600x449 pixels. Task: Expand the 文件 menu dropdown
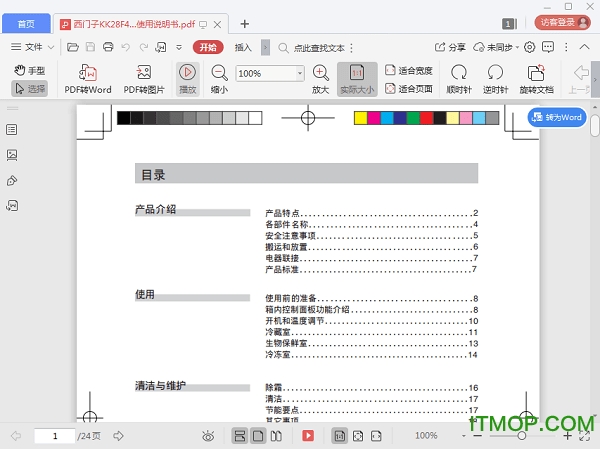pyautogui.click(x=33, y=47)
